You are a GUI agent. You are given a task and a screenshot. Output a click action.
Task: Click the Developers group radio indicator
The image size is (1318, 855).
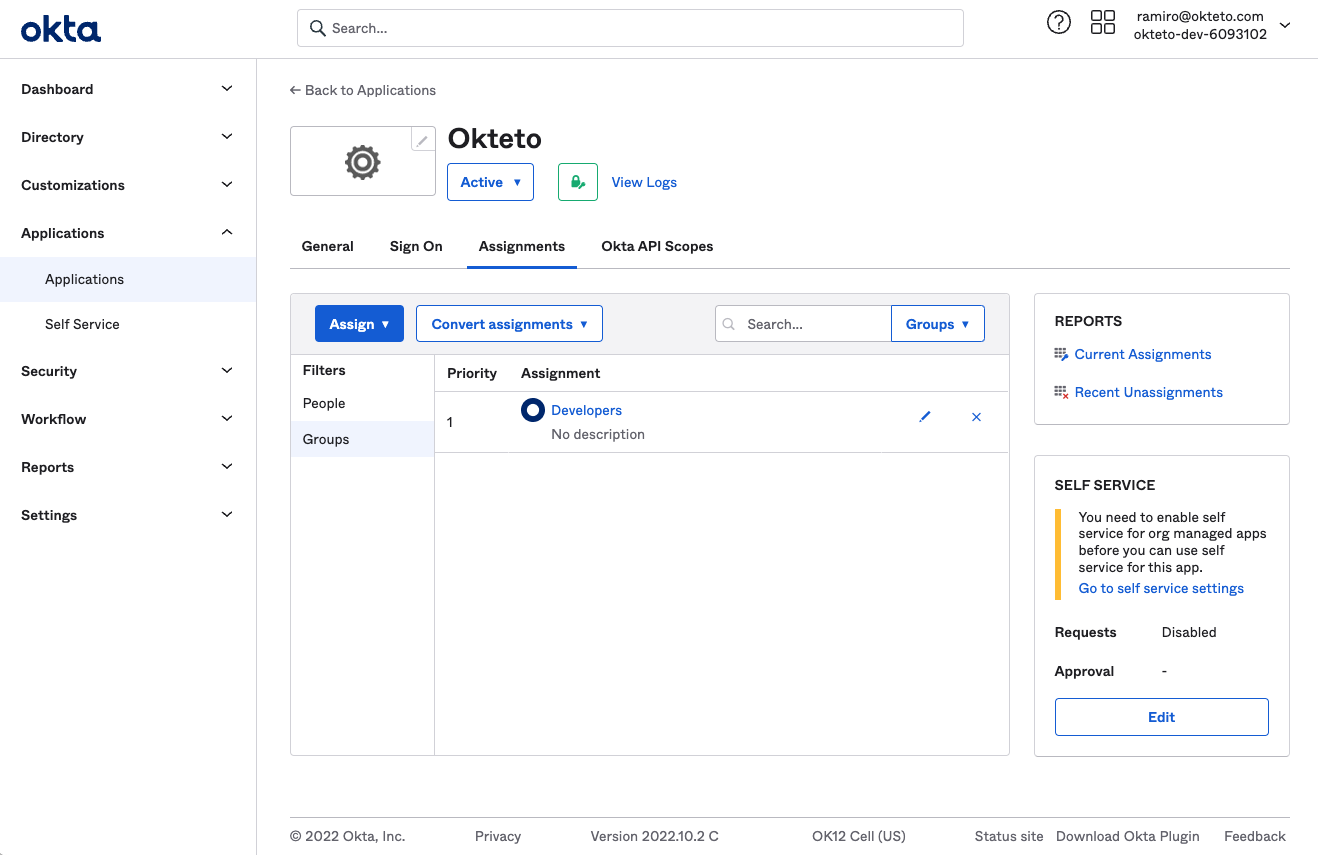tap(534, 409)
